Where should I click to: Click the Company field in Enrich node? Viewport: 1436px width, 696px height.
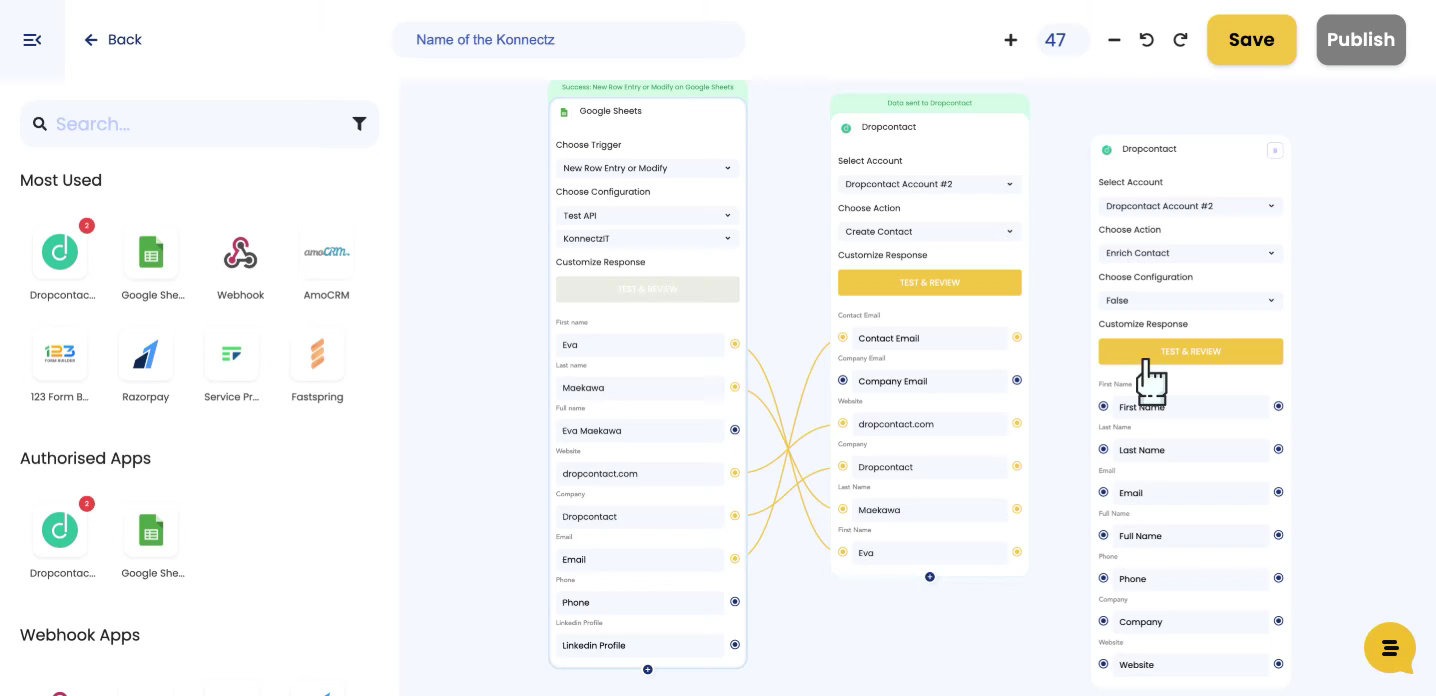1190,622
